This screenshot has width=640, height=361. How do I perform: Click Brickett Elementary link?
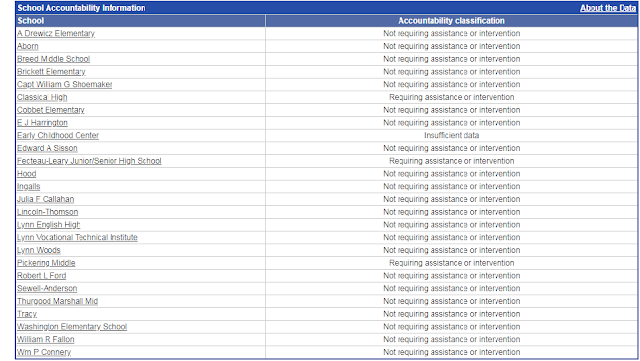coord(51,72)
